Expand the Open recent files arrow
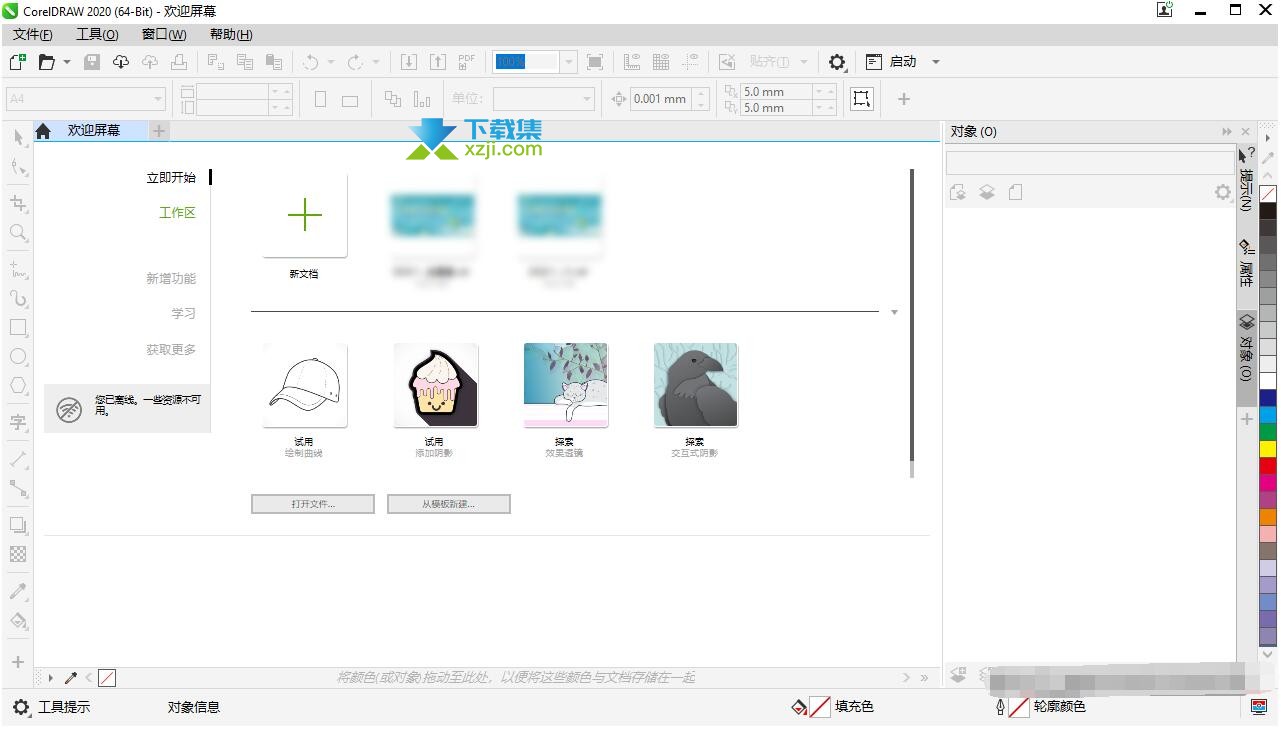This screenshot has width=1281, height=729. 67,62
